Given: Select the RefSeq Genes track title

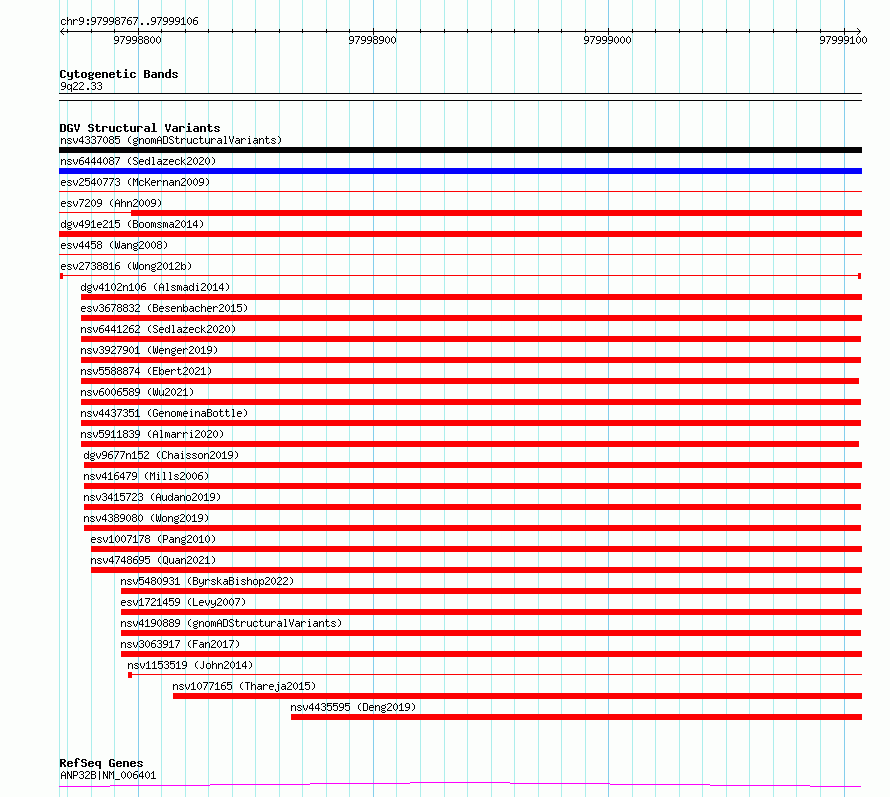Looking at the screenshot, I should coord(101,763).
